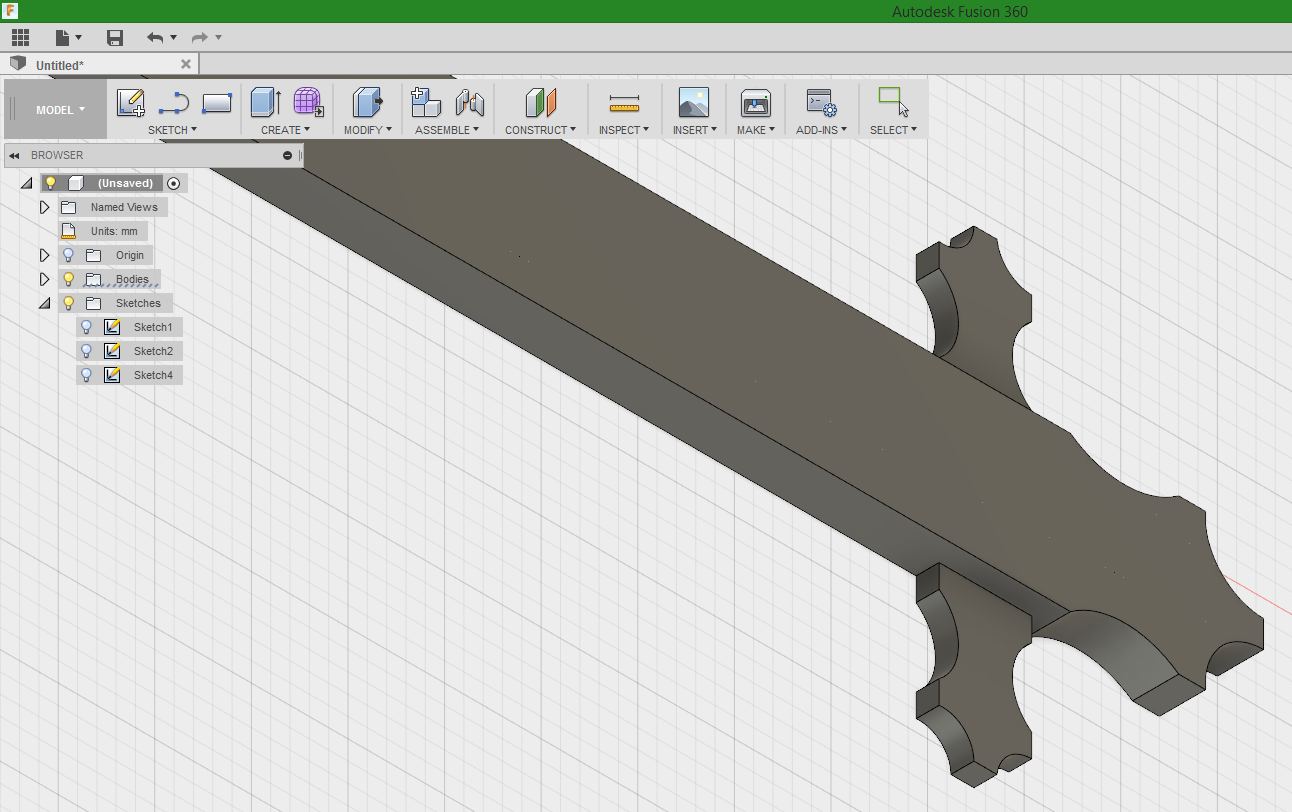
Task: Select the Sketch4 tree item label
Action: pos(153,375)
